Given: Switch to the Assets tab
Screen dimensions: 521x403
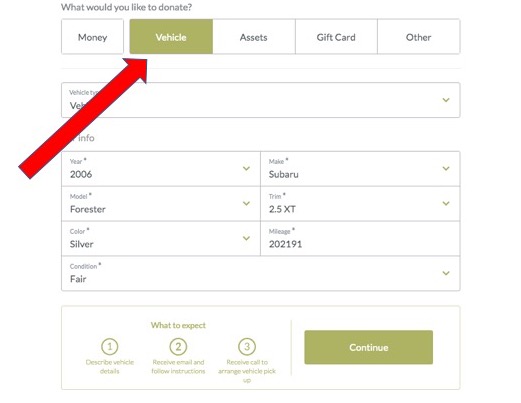Looking at the screenshot, I should coord(254,37).
